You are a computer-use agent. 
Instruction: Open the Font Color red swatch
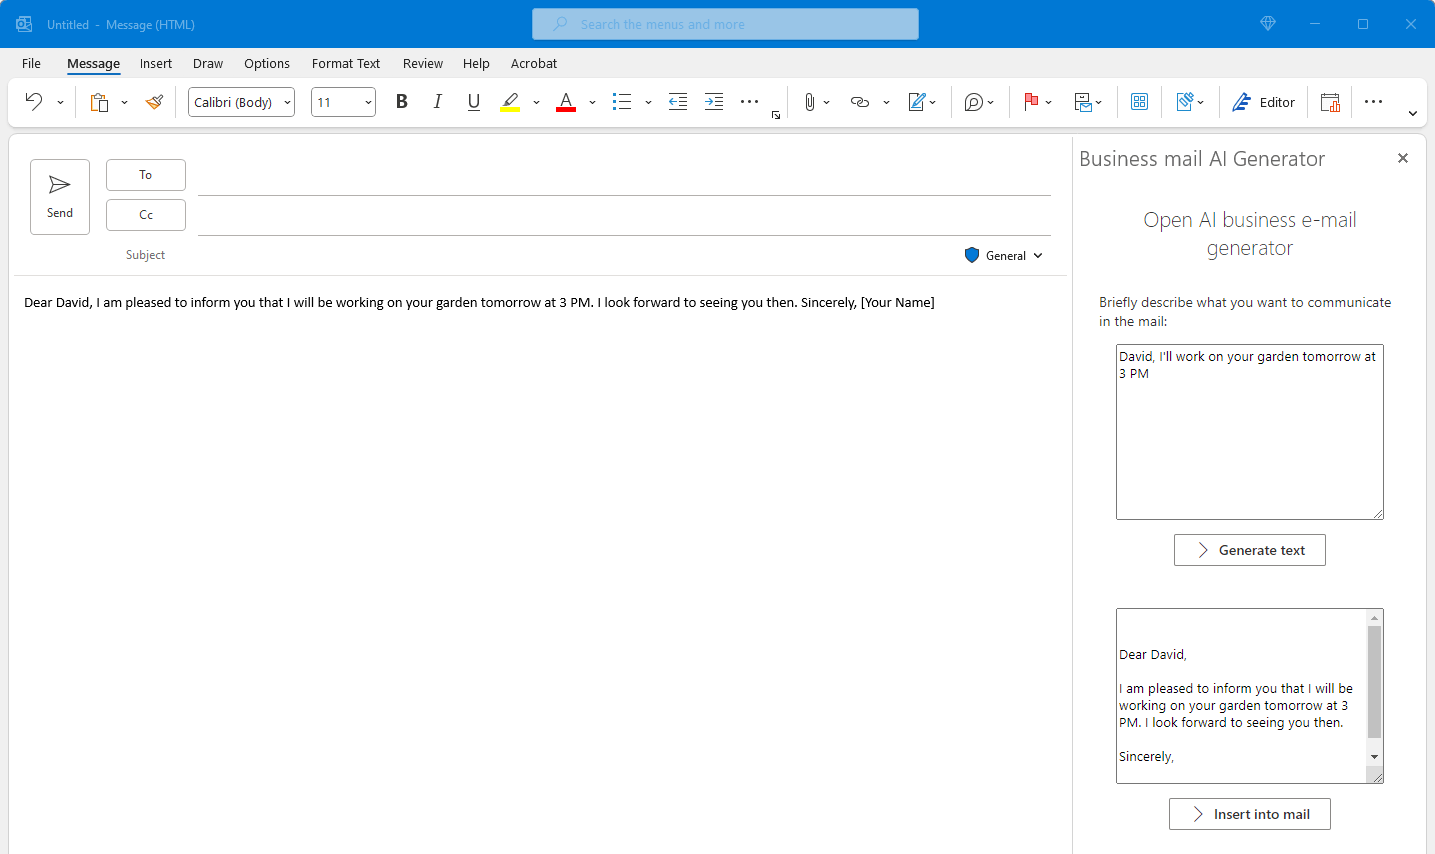(565, 101)
